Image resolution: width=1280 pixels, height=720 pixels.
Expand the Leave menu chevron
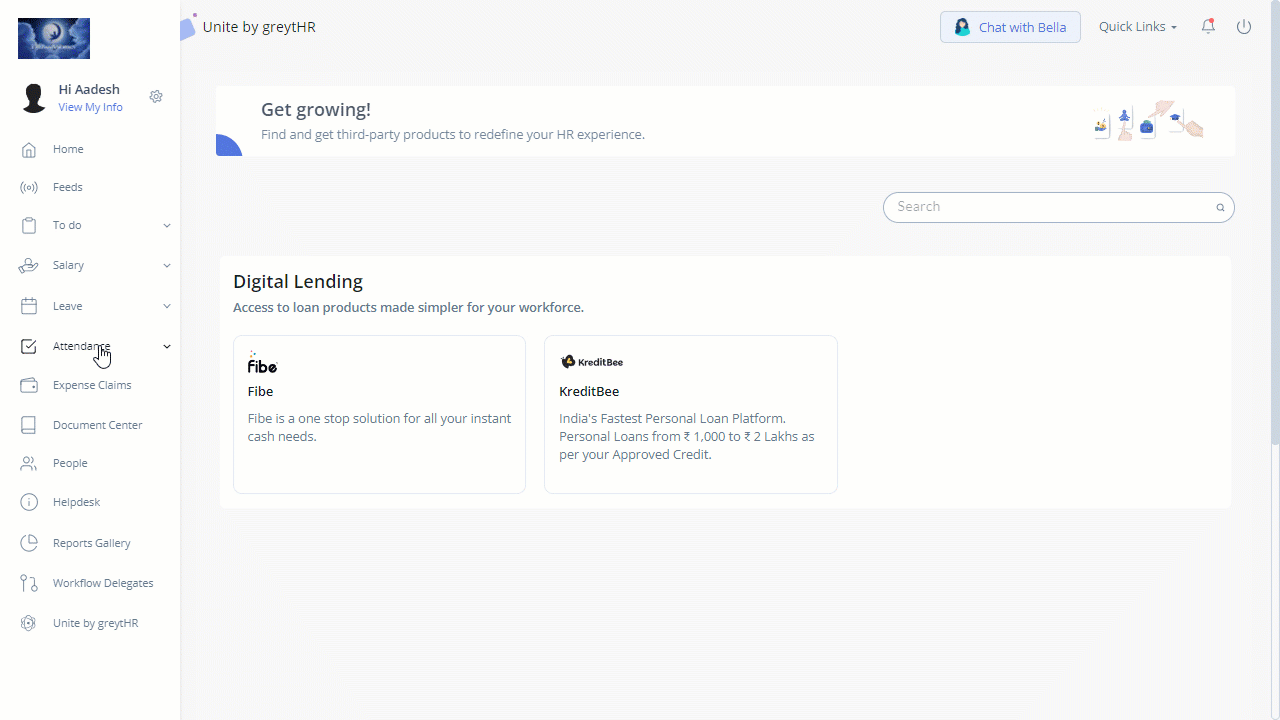coord(167,306)
